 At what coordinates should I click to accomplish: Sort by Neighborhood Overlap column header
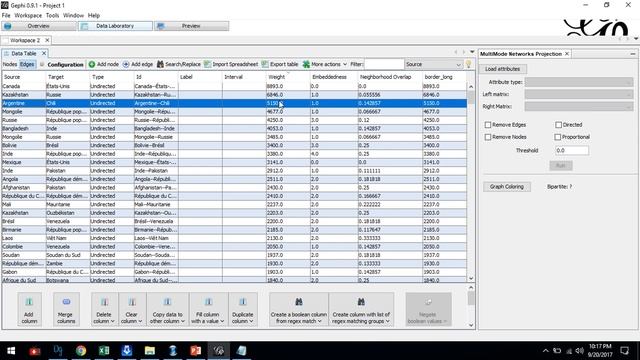click(x=390, y=77)
